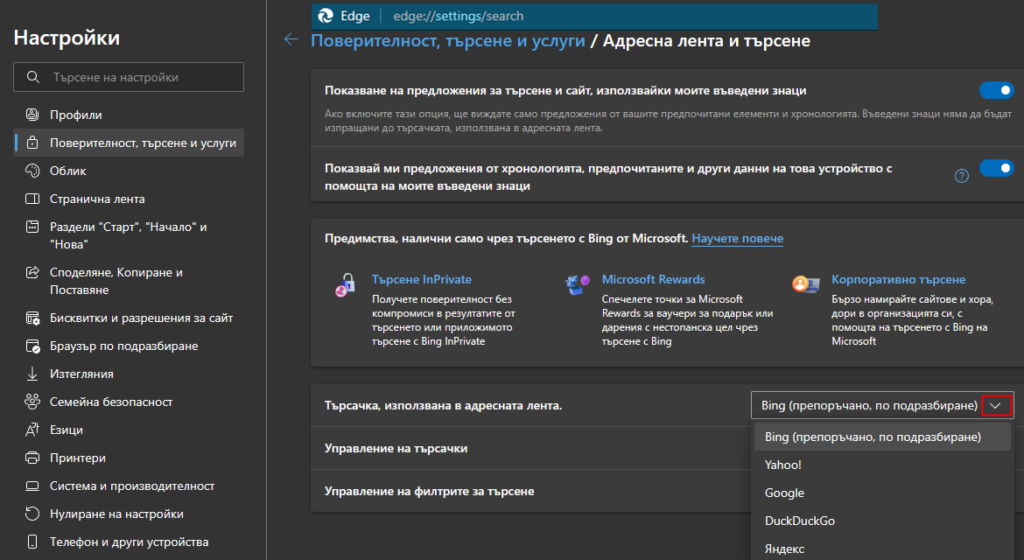Click the Принтери printer icon
Viewport: 1024px width, 560px height.
tap(32, 458)
